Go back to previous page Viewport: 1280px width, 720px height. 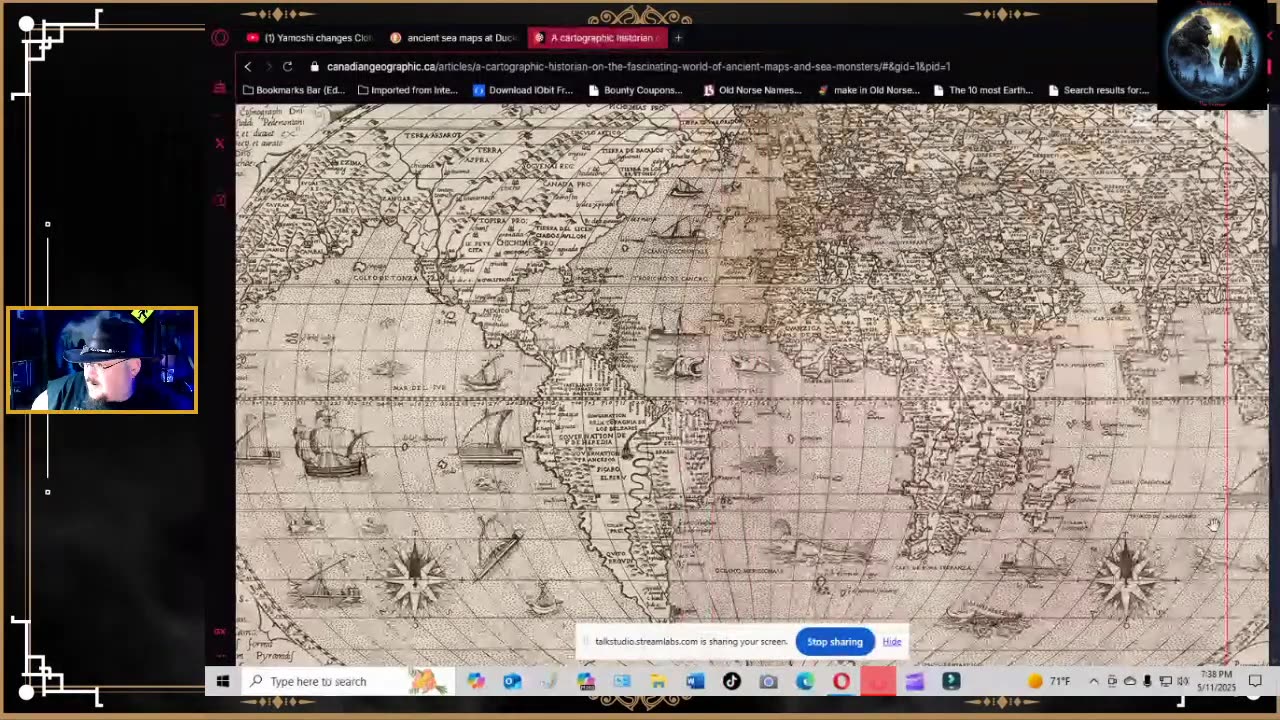248,66
